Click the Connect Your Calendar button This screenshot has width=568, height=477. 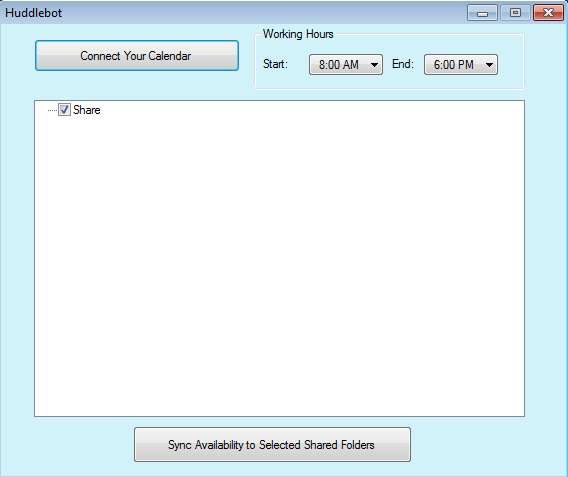coord(137,55)
